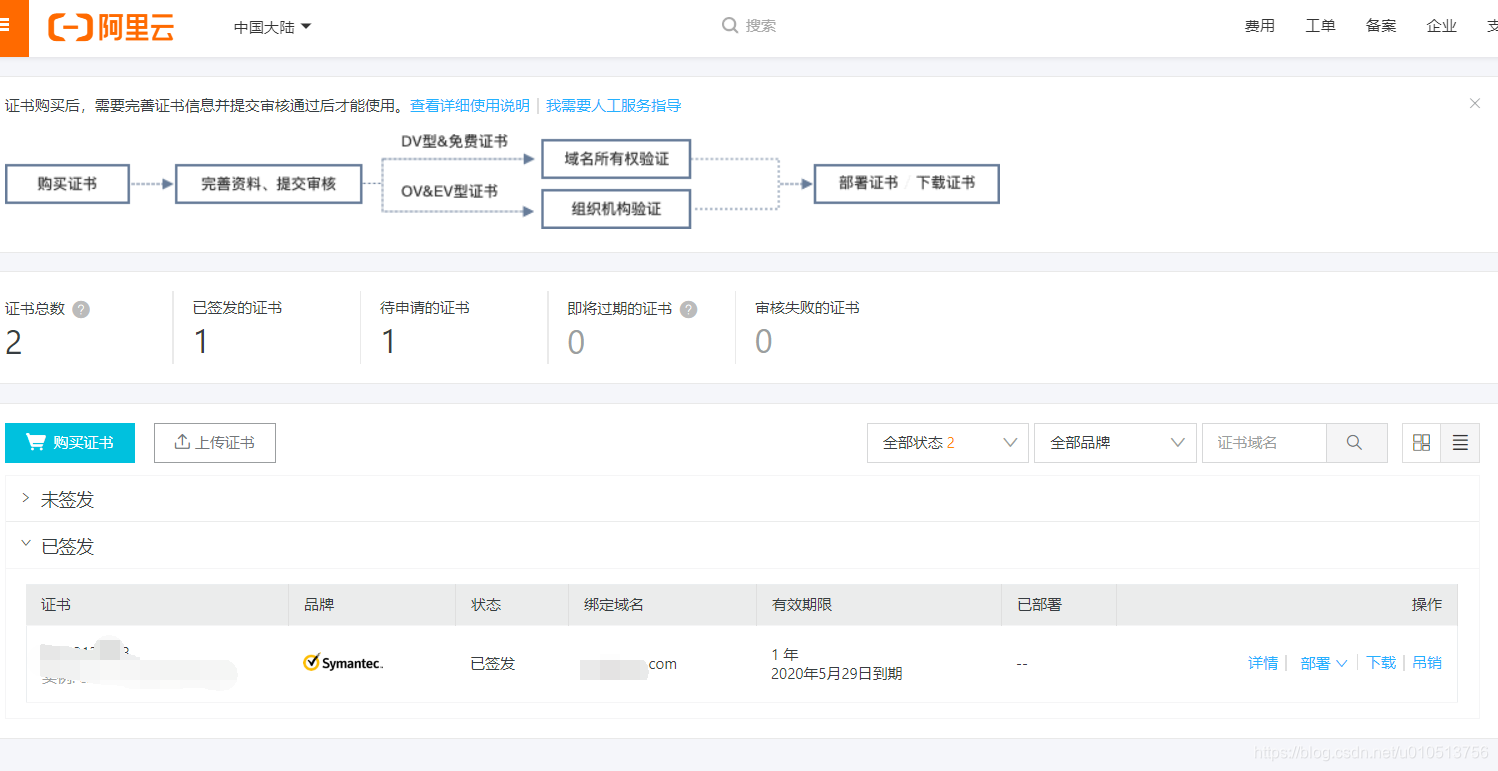Open the 工单 menu in the top bar
Viewport: 1498px width, 771px height.
(x=1320, y=25)
